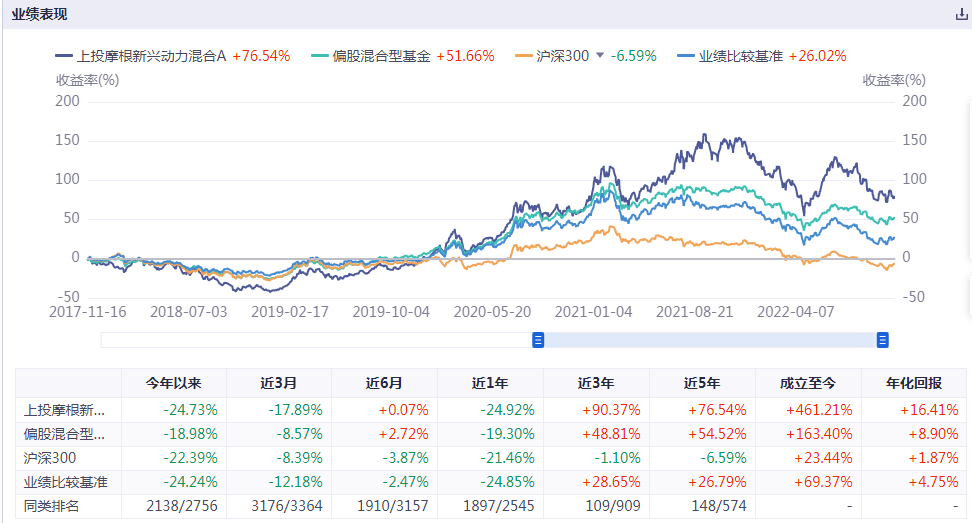This screenshot has height=523, width=972.
Task: Click the 偏股混合型... row label in table
Action: (65, 435)
